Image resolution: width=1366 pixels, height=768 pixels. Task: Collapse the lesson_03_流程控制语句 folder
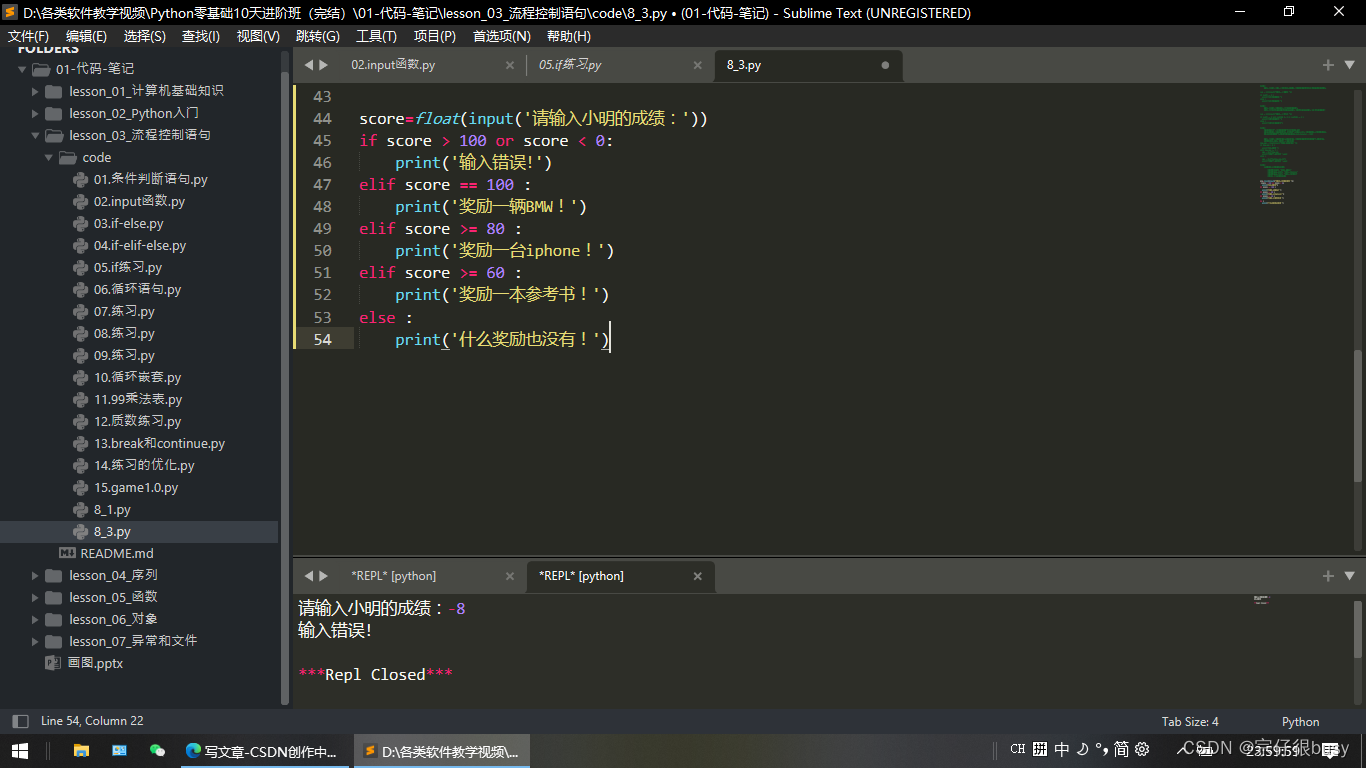33,135
